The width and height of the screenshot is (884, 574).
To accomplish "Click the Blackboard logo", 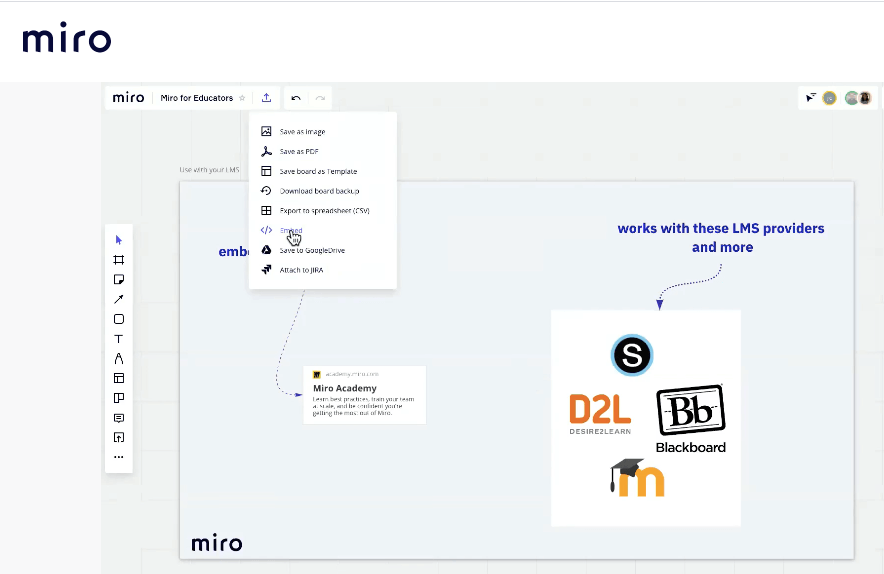I will (691, 419).
